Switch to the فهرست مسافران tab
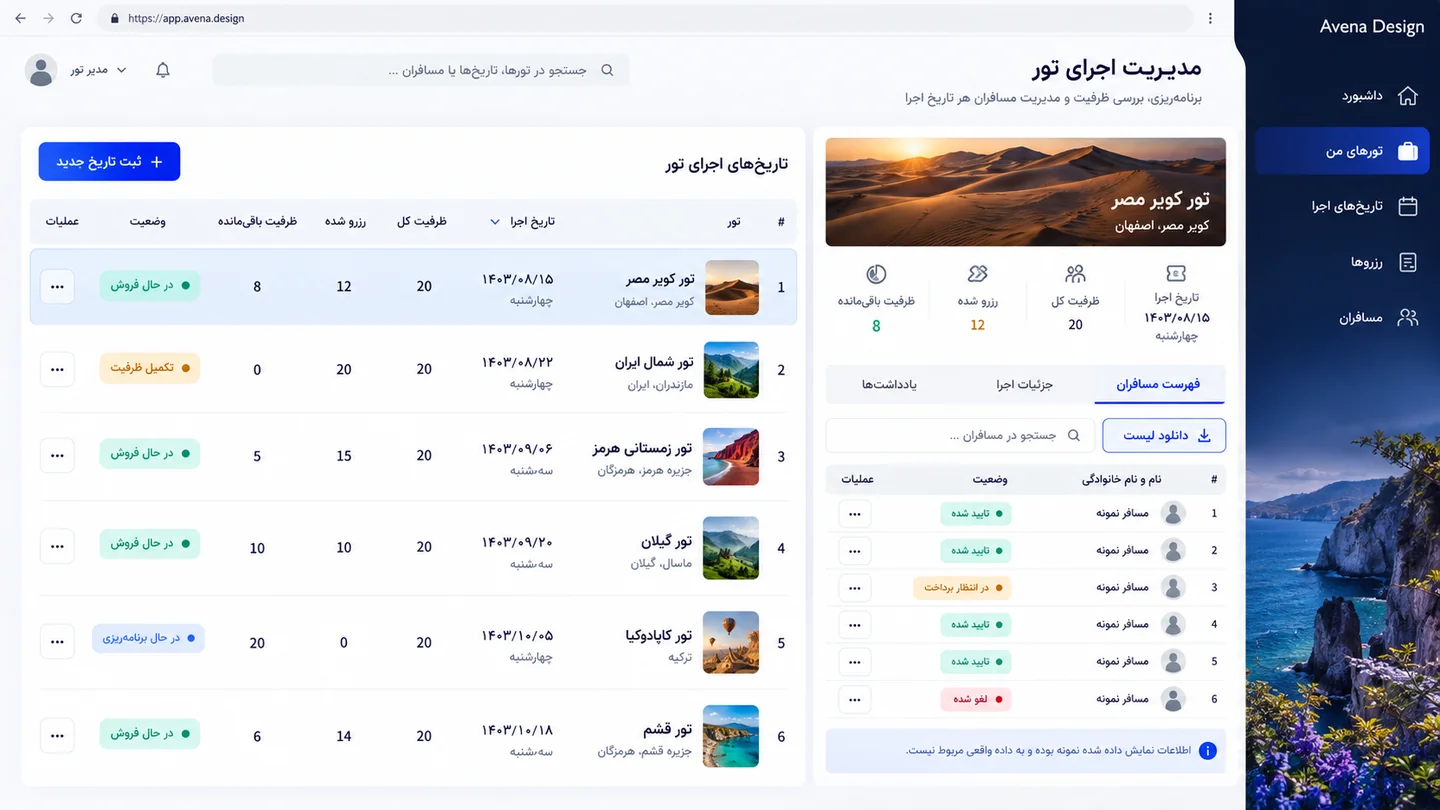This screenshot has width=1440, height=810. 1159,384
